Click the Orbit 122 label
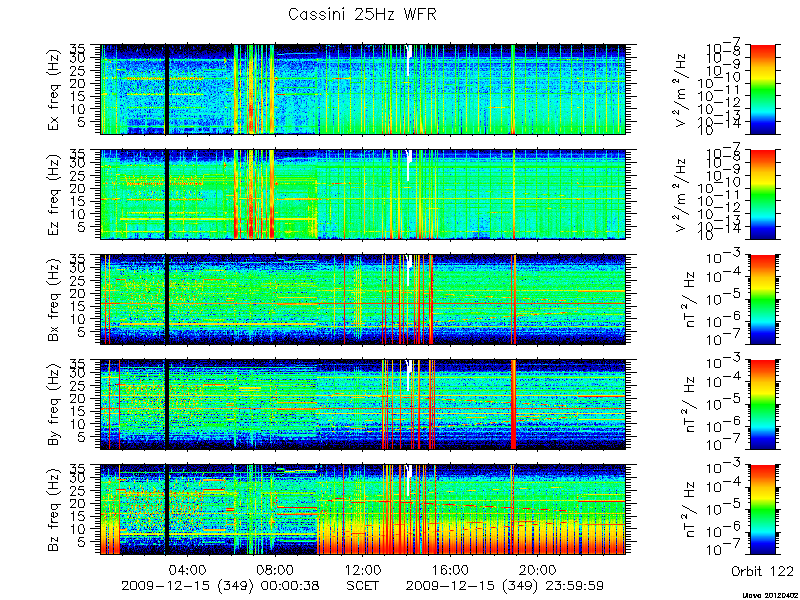The image size is (800, 600). click(762, 571)
